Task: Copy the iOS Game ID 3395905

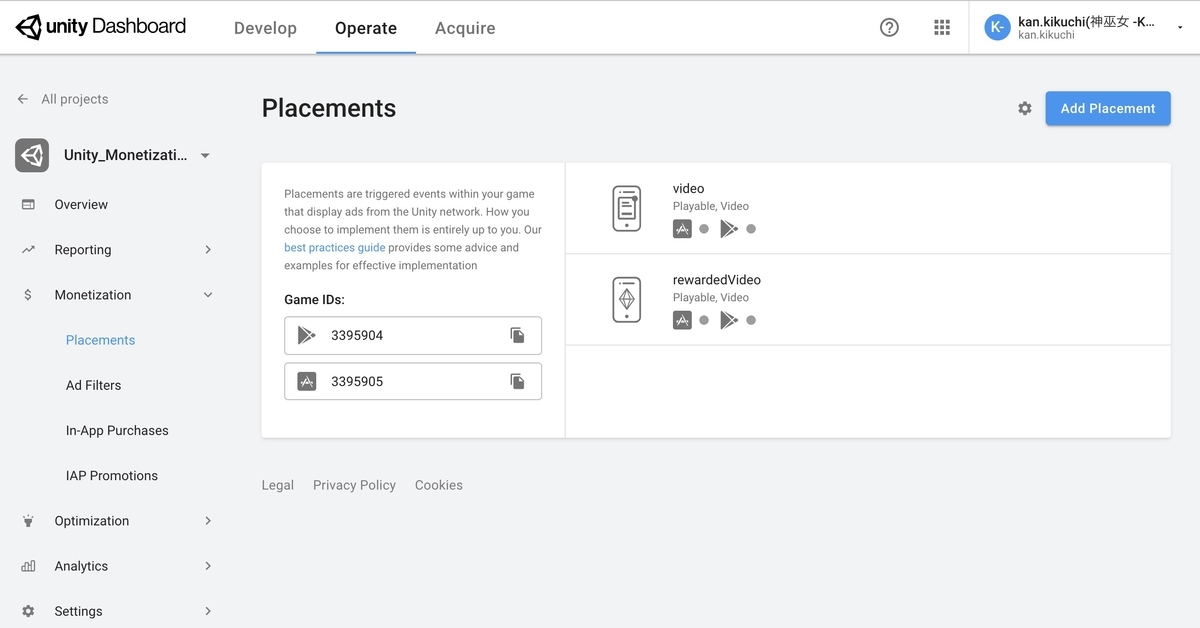Action: pyautogui.click(x=517, y=381)
